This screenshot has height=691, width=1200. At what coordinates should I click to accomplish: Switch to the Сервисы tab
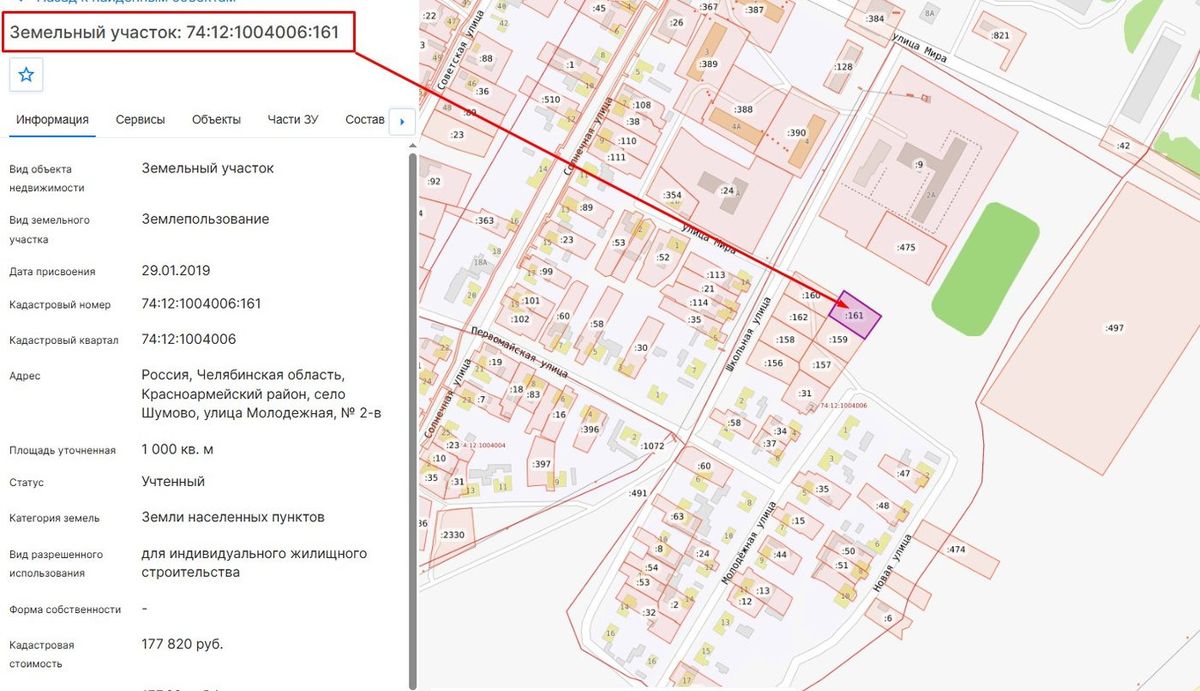140,119
